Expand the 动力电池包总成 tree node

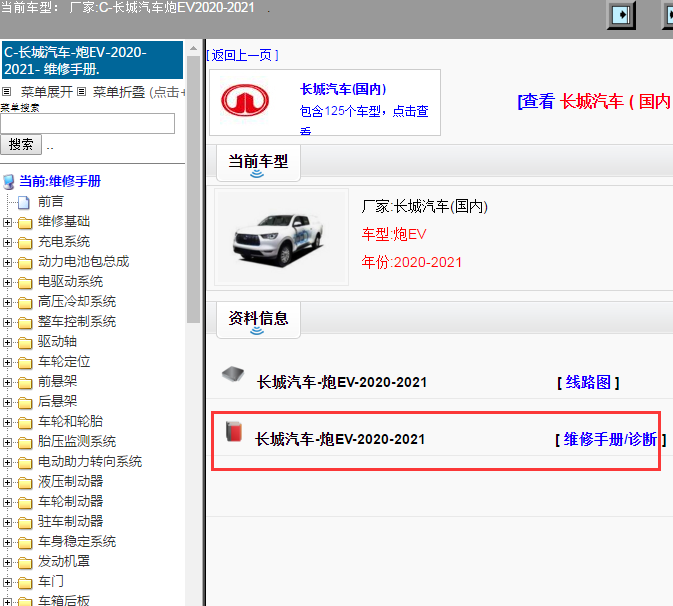coord(7,262)
